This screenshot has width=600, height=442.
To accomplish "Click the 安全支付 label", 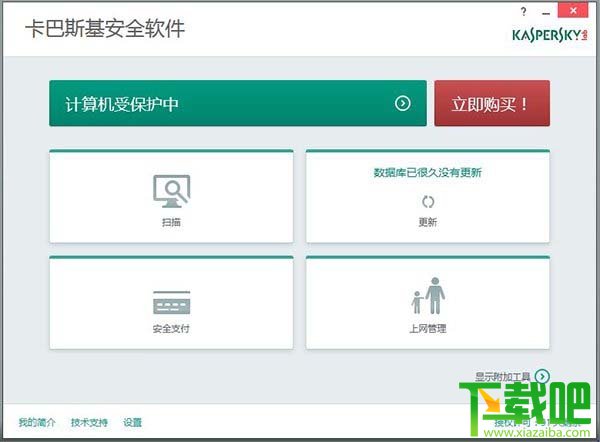I will tap(171, 328).
